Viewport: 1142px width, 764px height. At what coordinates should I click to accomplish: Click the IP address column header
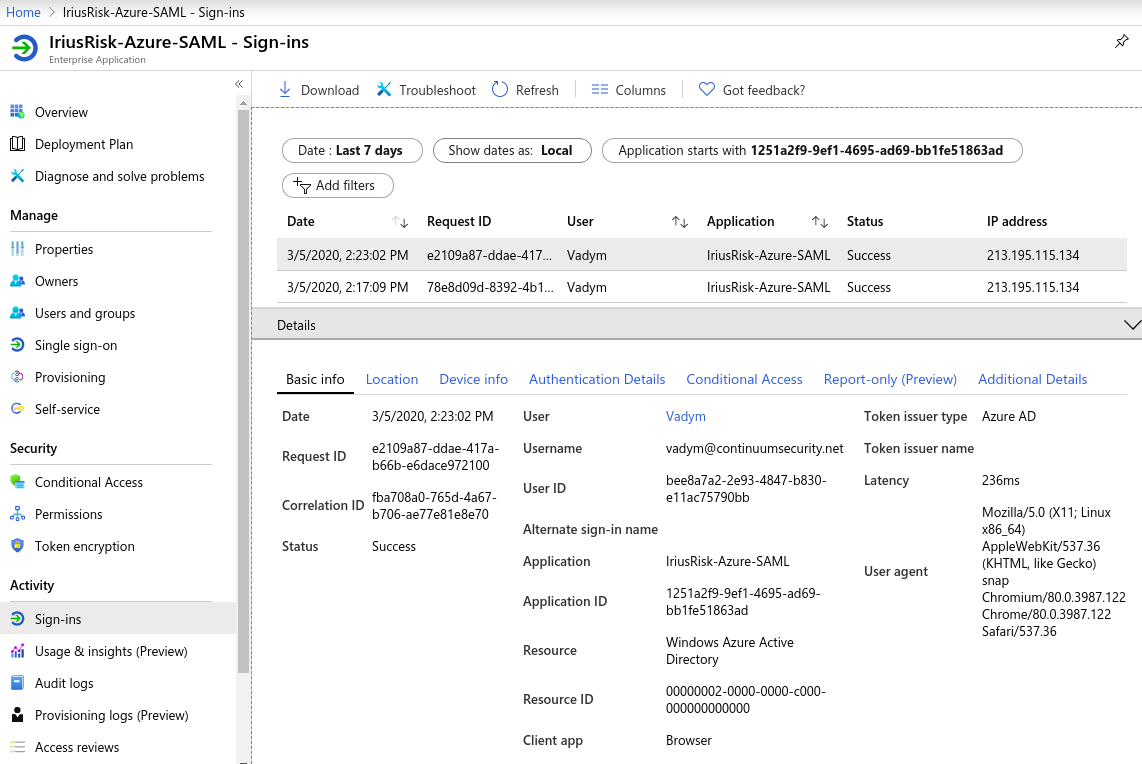[1017, 221]
